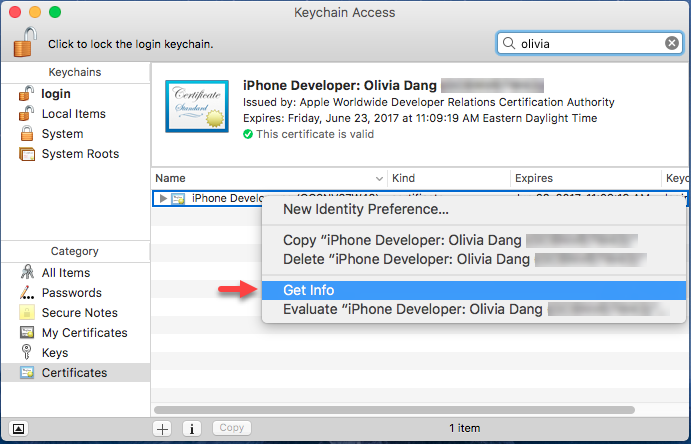Viewport: 691px width, 444px height.
Task: Select the Certificates category
Action: pyautogui.click(x=74, y=373)
